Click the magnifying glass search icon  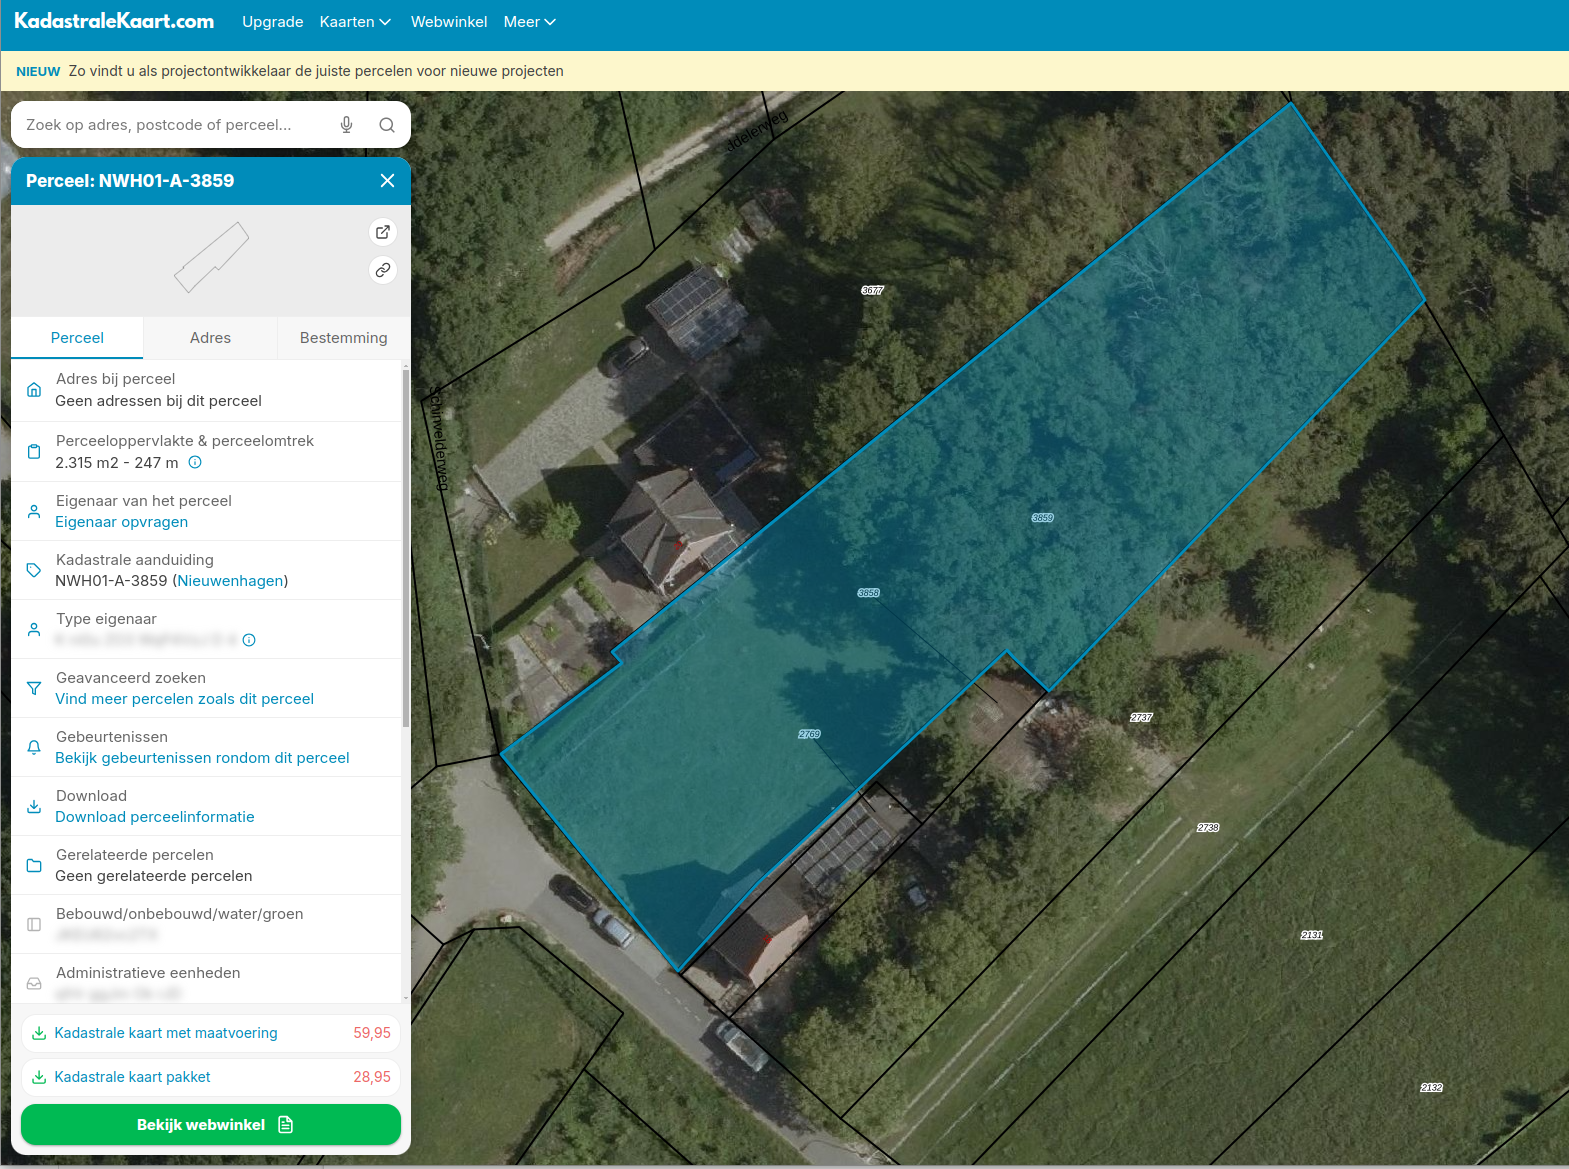tap(387, 125)
